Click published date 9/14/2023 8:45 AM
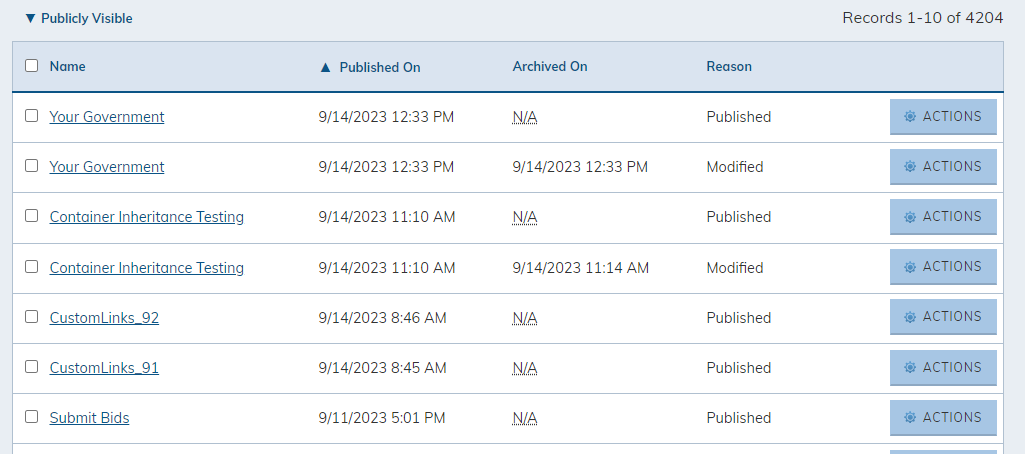 click(382, 368)
